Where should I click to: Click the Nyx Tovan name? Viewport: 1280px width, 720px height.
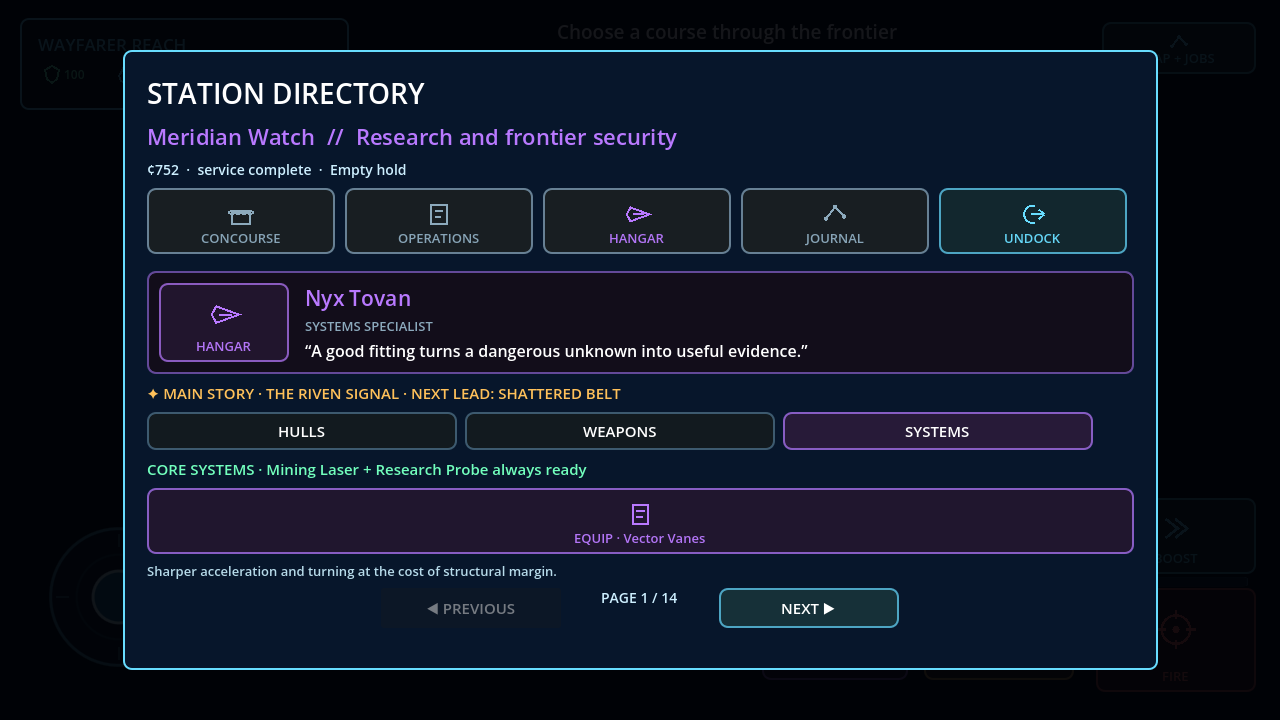pyautogui.click(x=358, y=298)
